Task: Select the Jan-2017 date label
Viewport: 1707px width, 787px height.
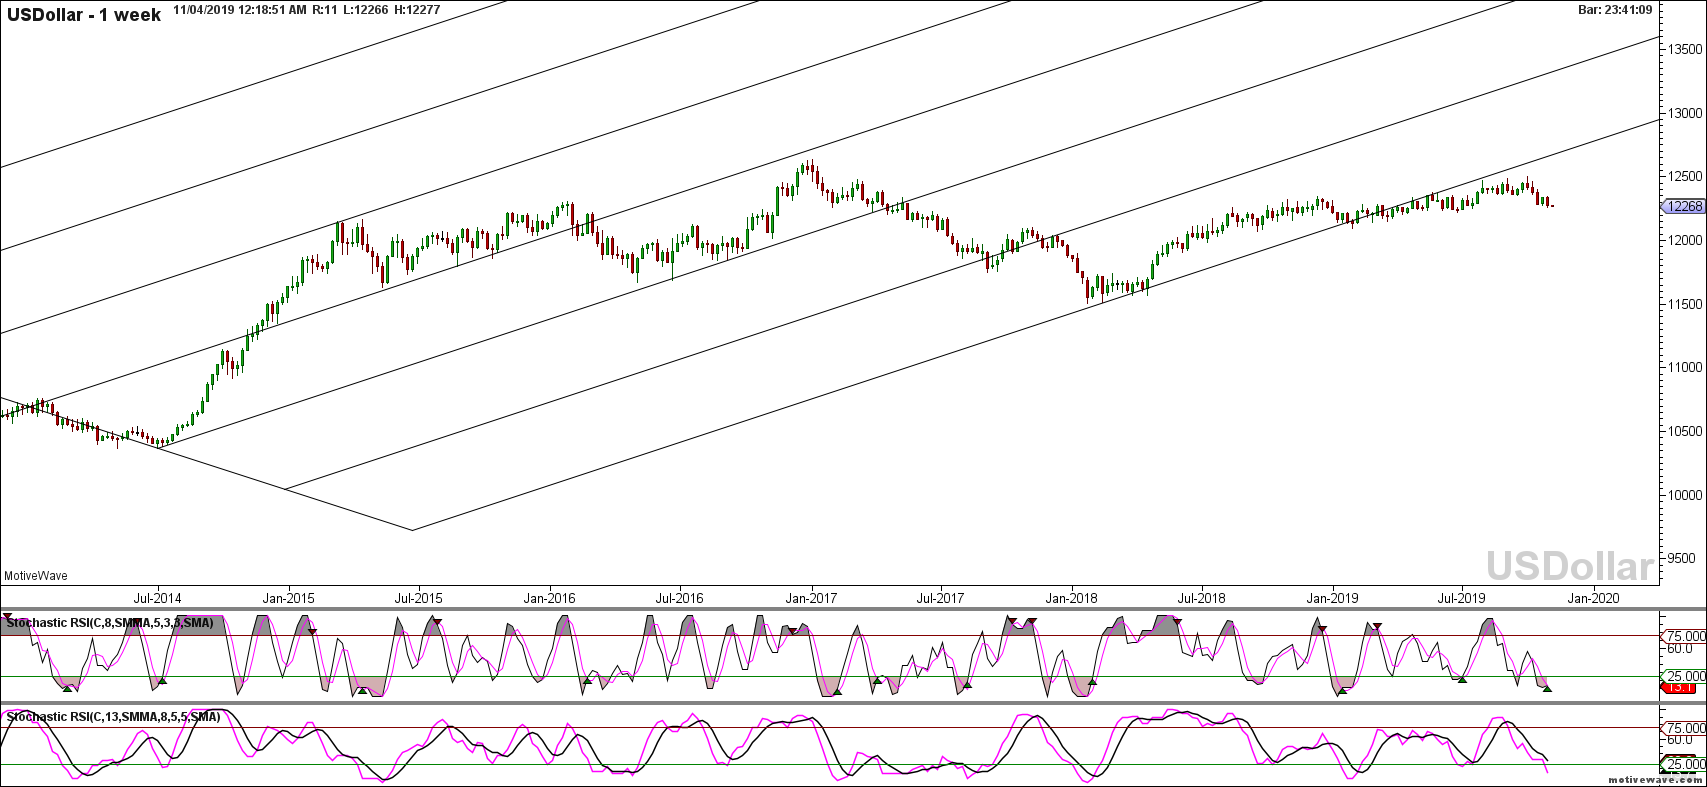Action: tap(811, 598)
